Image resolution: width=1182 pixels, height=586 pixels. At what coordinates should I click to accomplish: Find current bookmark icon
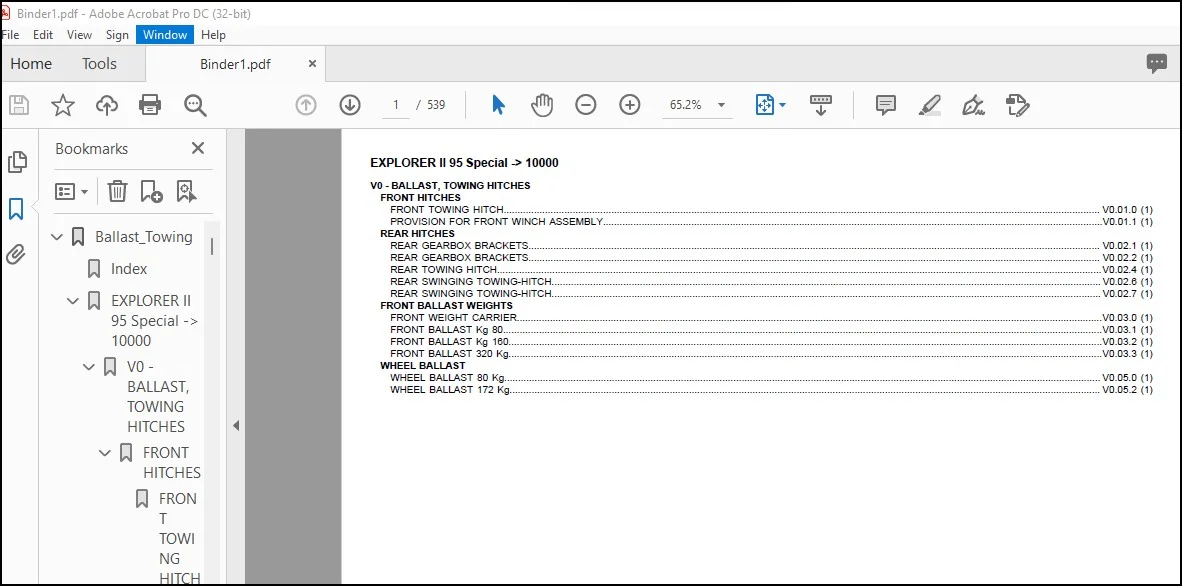[x=186, y=192]
